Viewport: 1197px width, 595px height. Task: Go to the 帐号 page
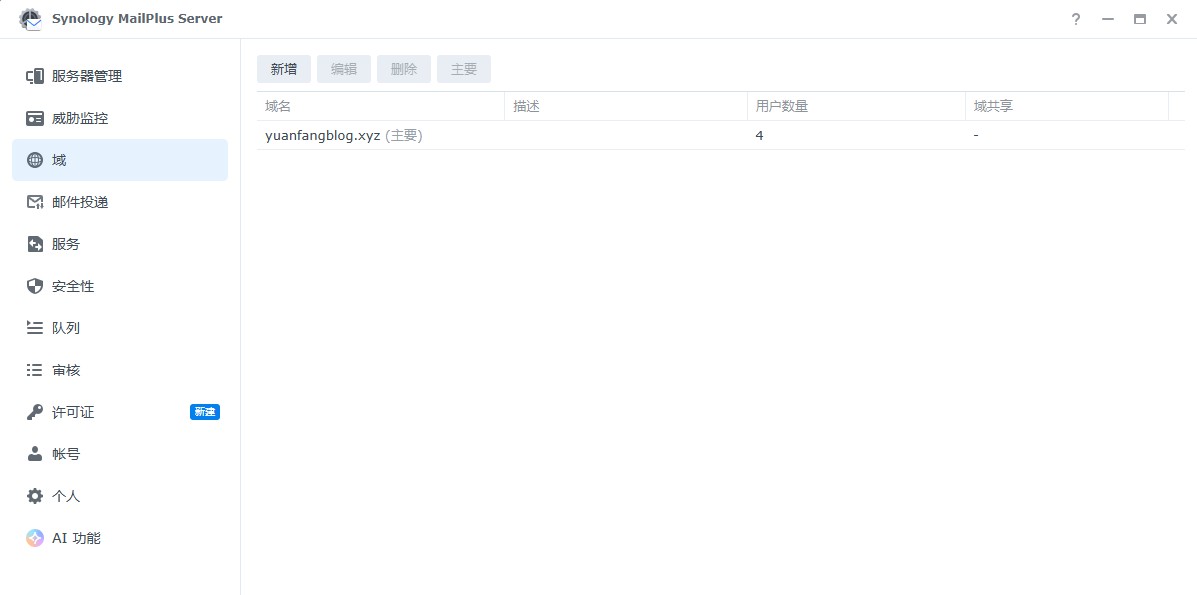pyautogui.click(x=120, y=454)
